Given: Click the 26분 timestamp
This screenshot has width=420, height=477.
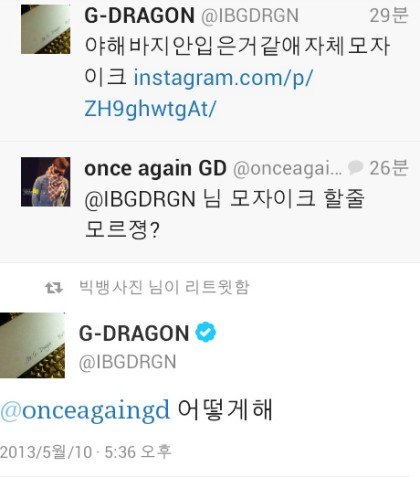Looking at the screenshot, I should point(389,168).
